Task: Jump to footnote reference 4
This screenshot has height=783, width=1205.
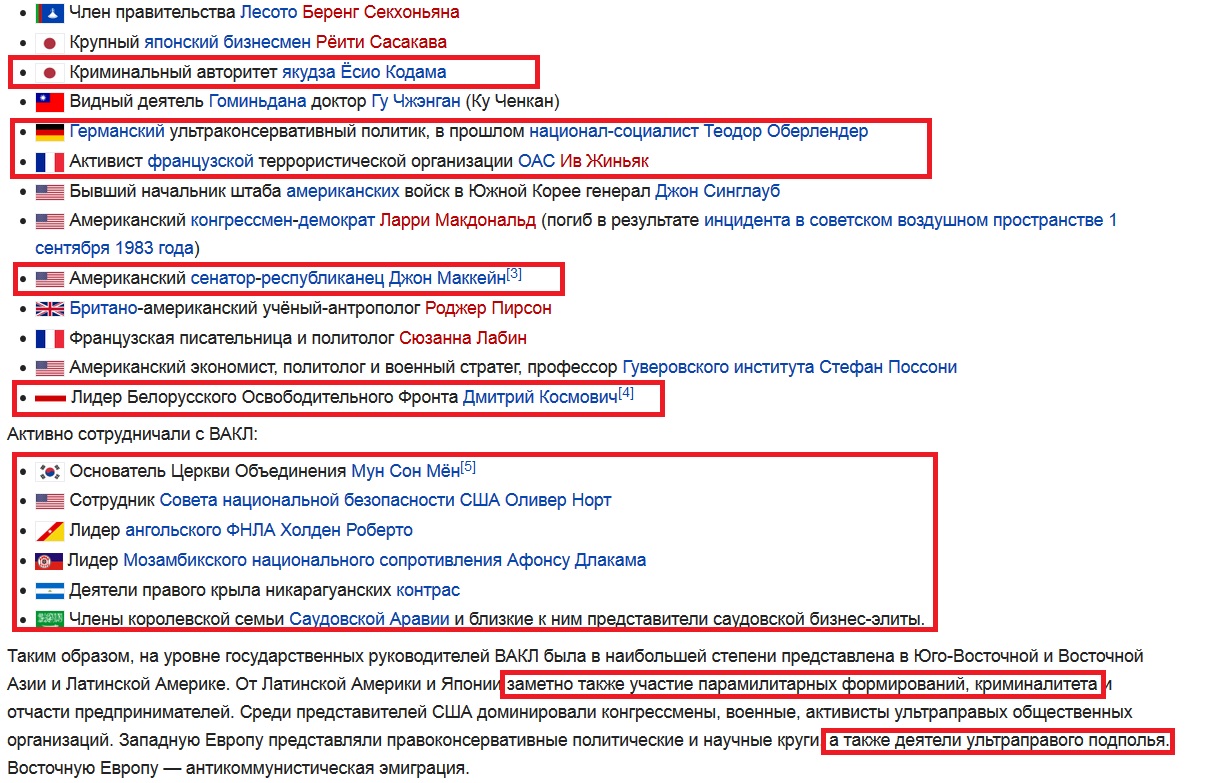Action: 626,393
